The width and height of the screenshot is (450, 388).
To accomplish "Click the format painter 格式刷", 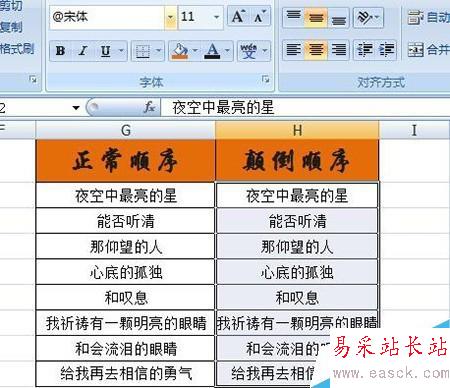I will pos(17,49).
